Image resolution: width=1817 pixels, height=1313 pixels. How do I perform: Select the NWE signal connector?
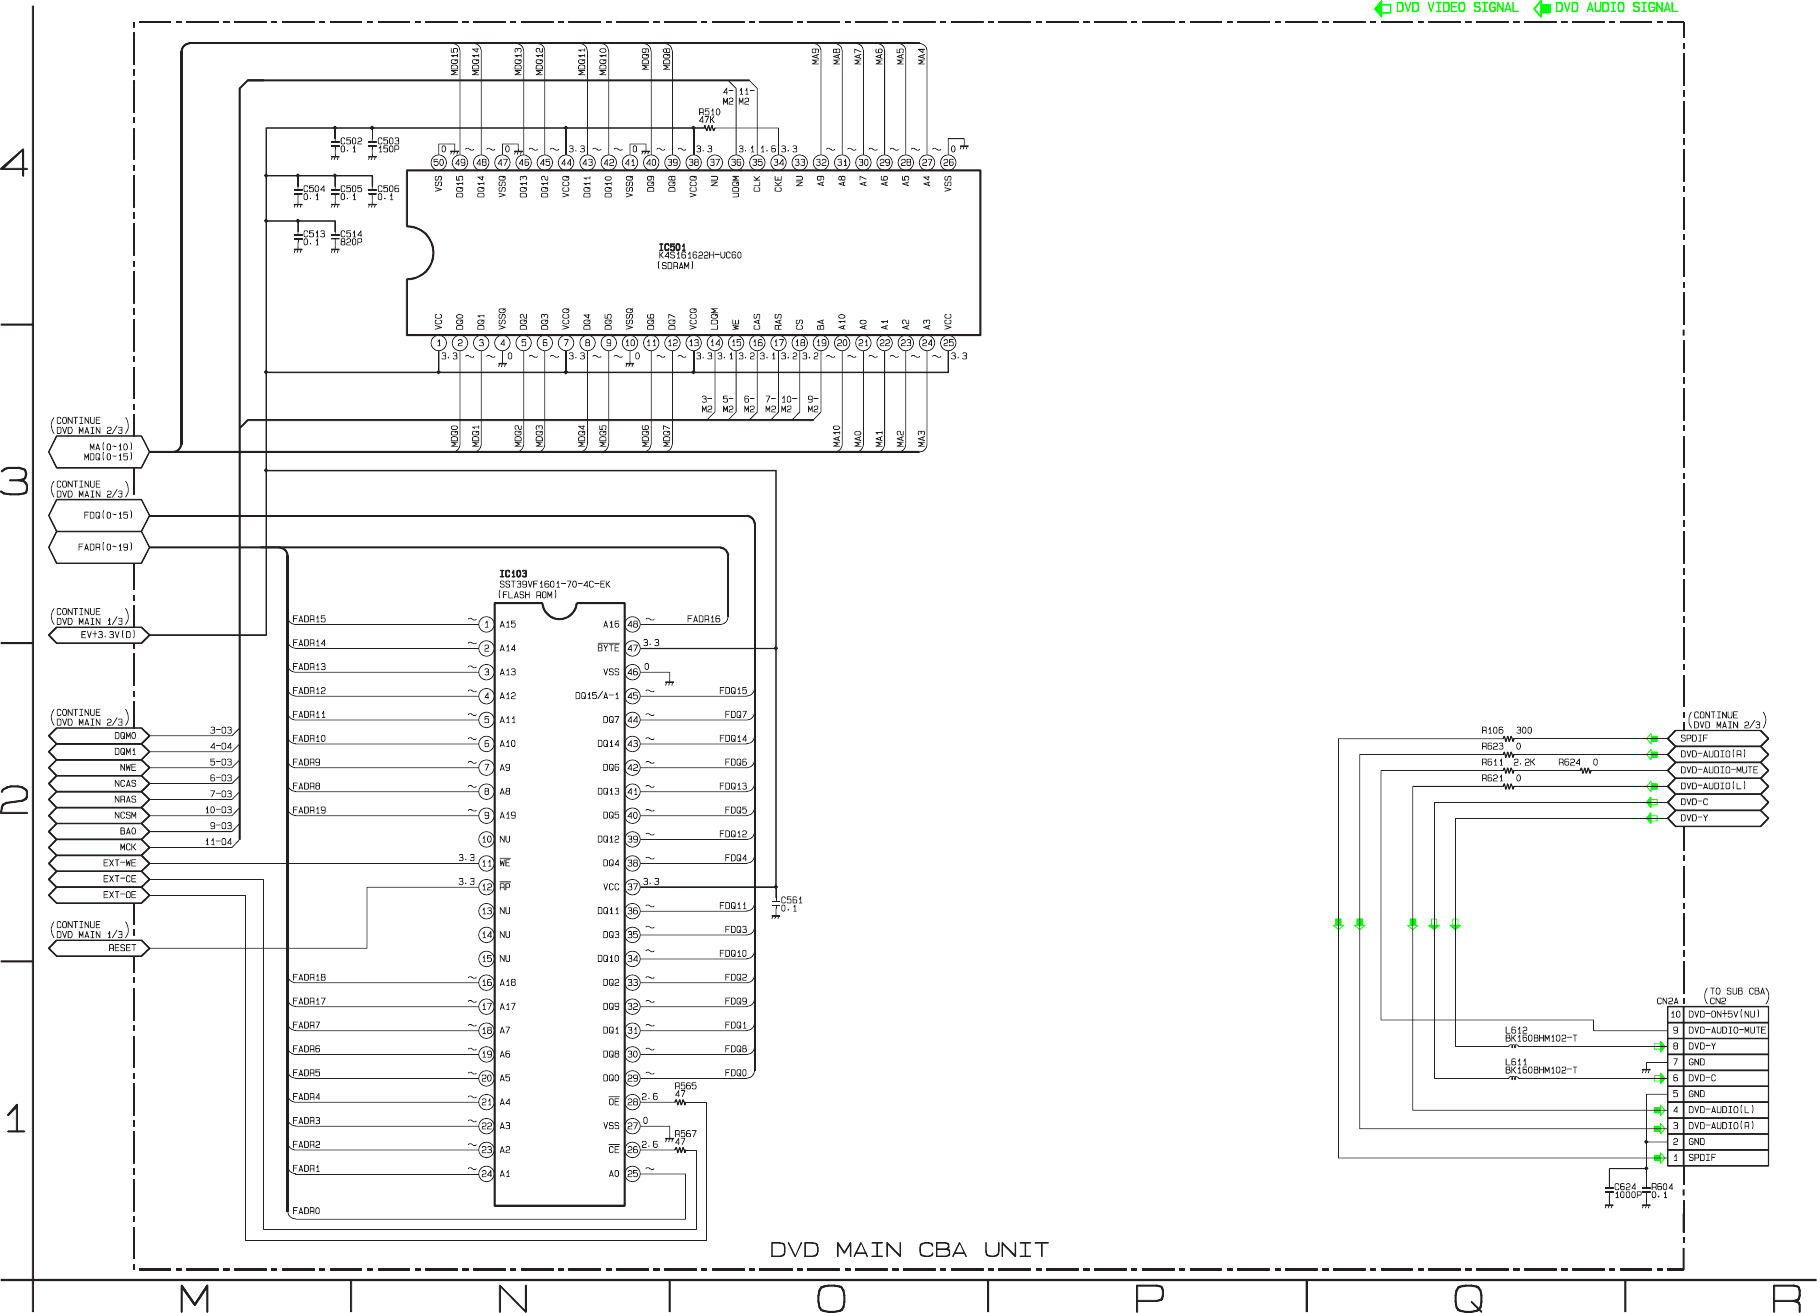[x=98, y=768]
